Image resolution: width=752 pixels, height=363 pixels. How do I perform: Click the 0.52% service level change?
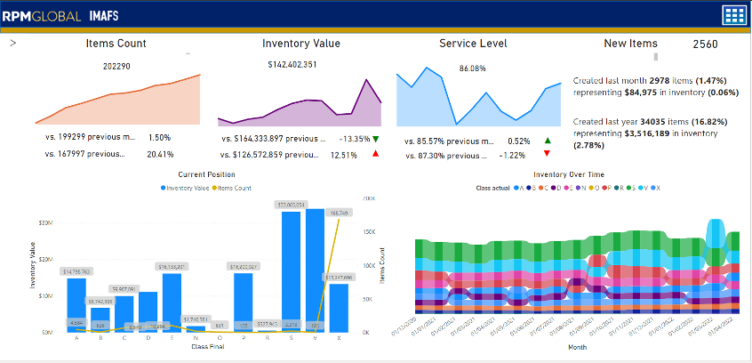coord(519,141)
